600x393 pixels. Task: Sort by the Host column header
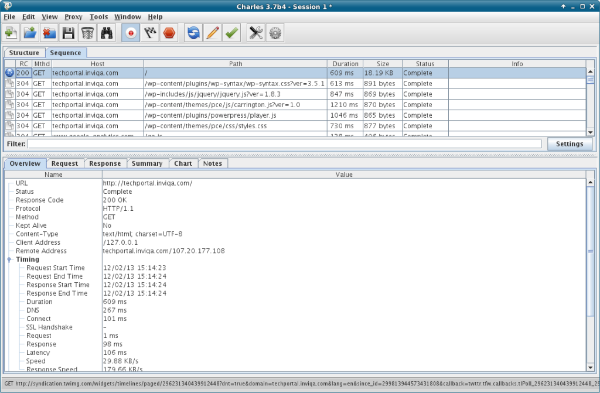pos(97,64)
